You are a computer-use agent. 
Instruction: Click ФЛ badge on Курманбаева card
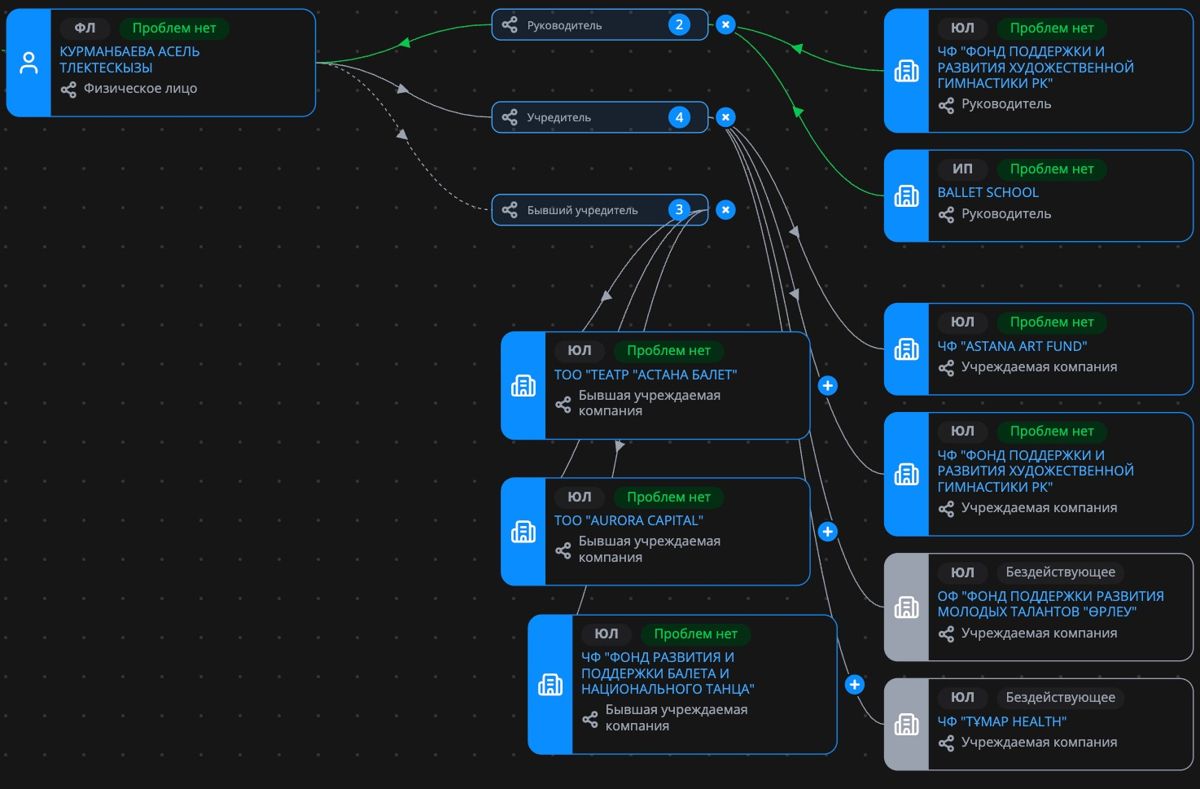[x=85, y=28]
